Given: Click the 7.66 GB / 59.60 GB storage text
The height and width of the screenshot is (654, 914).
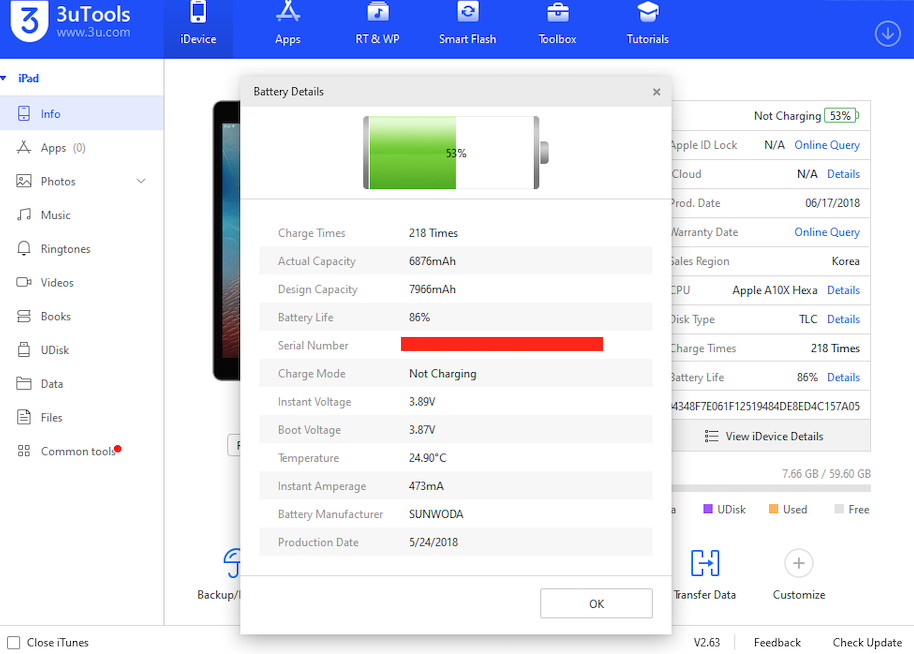Looking at the screenshot, I should tap(826, 473).
